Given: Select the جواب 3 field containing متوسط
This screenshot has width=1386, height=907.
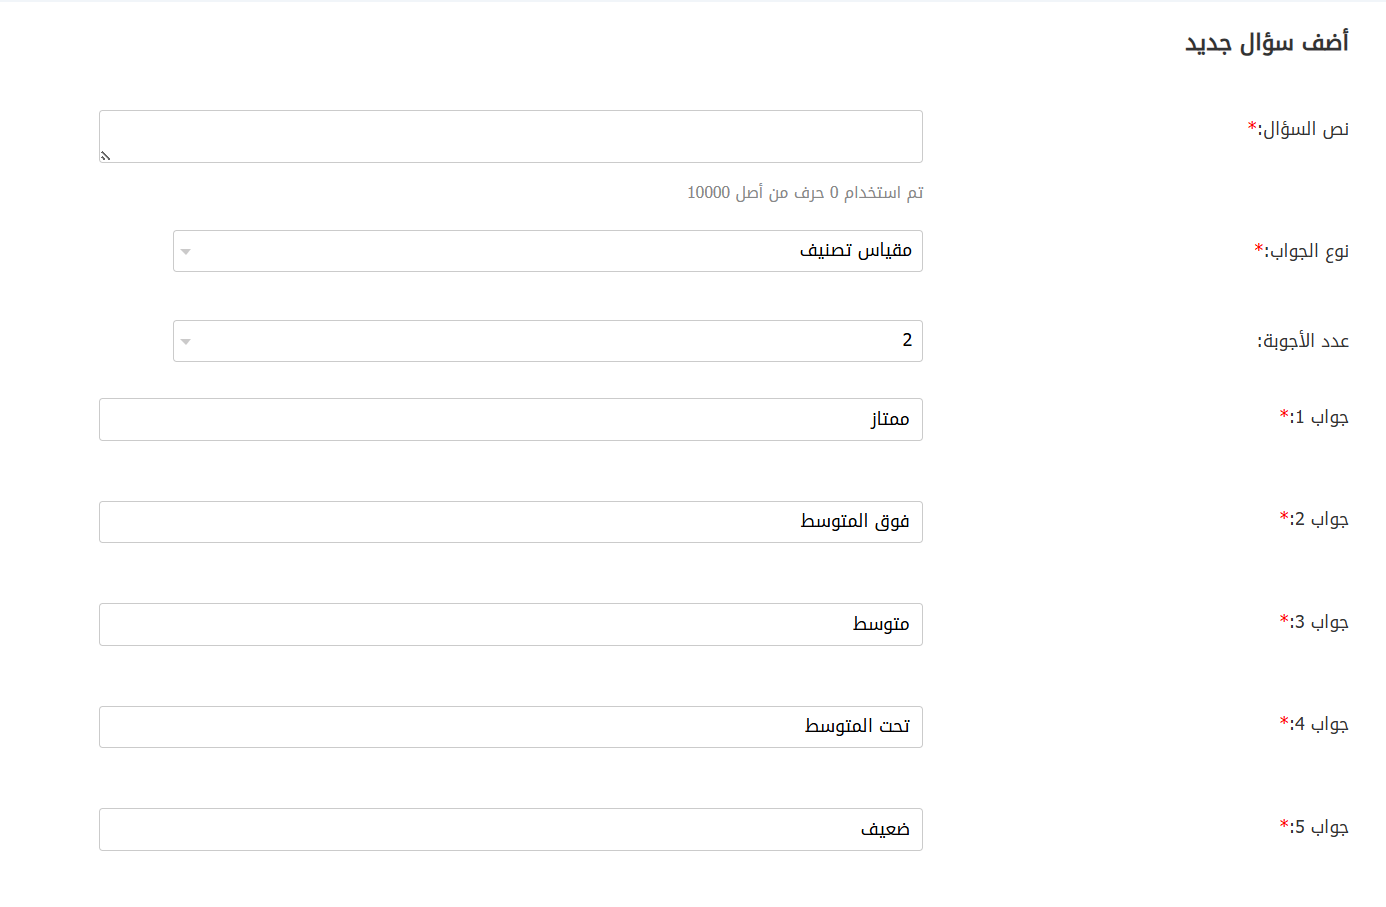Looking at the screenshot, I should pyautogui.click(x=510, y=625).
